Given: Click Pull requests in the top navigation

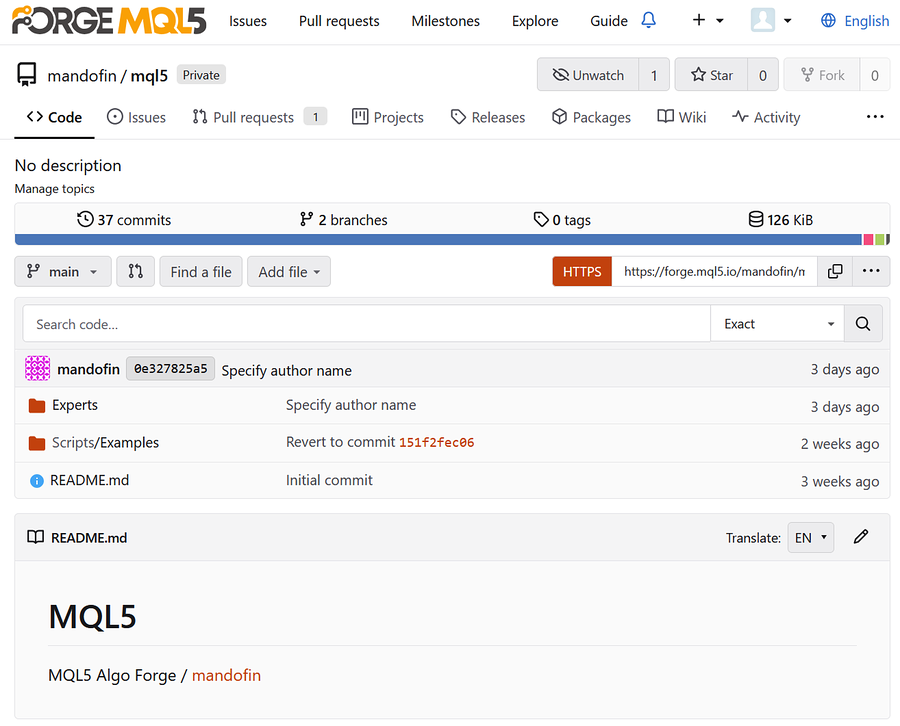Looking at the screenshot, I should click(x=339, y=21).
